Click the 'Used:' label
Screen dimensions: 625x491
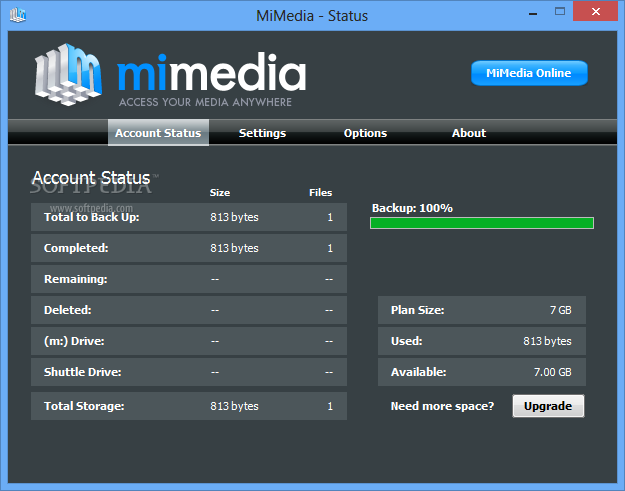pyautogui.click(x=406, y=341)
